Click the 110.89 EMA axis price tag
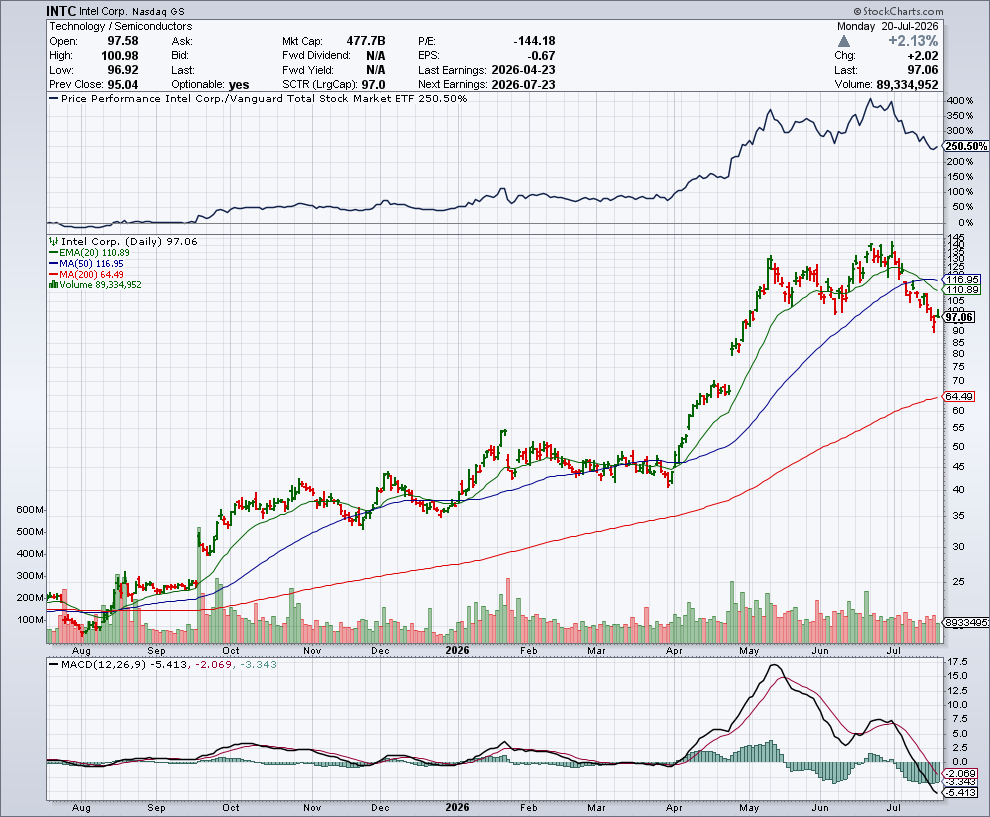This screenshot has height=817, width=990. click(x=961, y=290)
